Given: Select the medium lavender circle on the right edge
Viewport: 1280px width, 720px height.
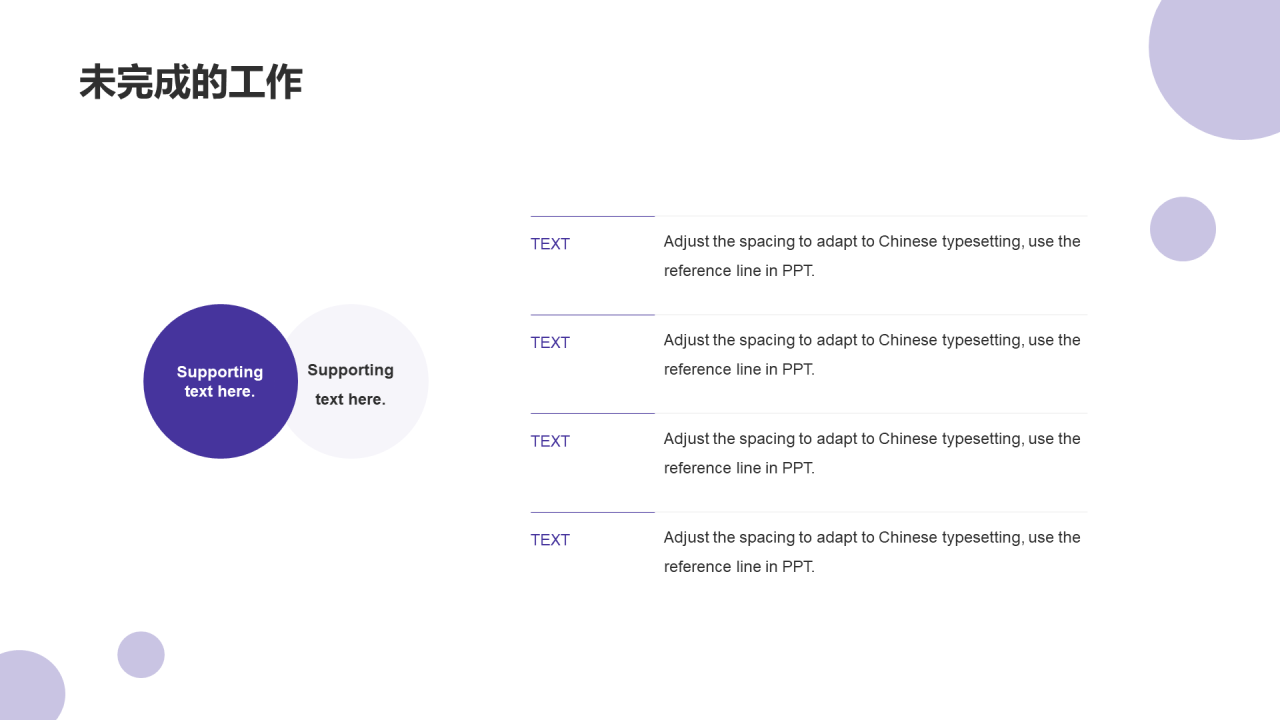Looking at the screenshot, I should (1183, 229).
